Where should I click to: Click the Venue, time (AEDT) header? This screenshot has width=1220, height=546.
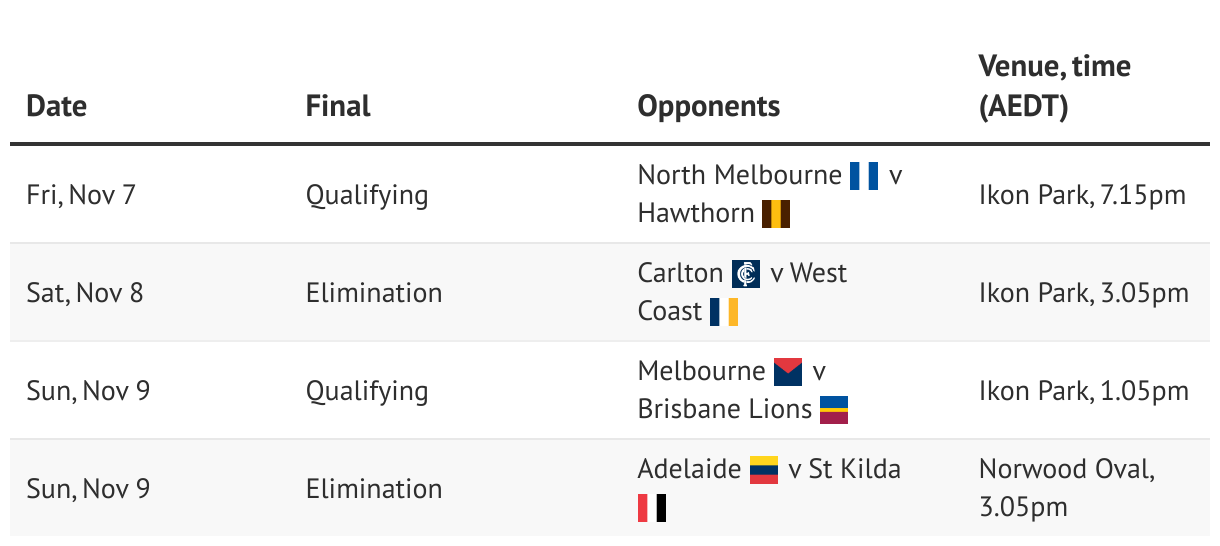[1054, 86]
